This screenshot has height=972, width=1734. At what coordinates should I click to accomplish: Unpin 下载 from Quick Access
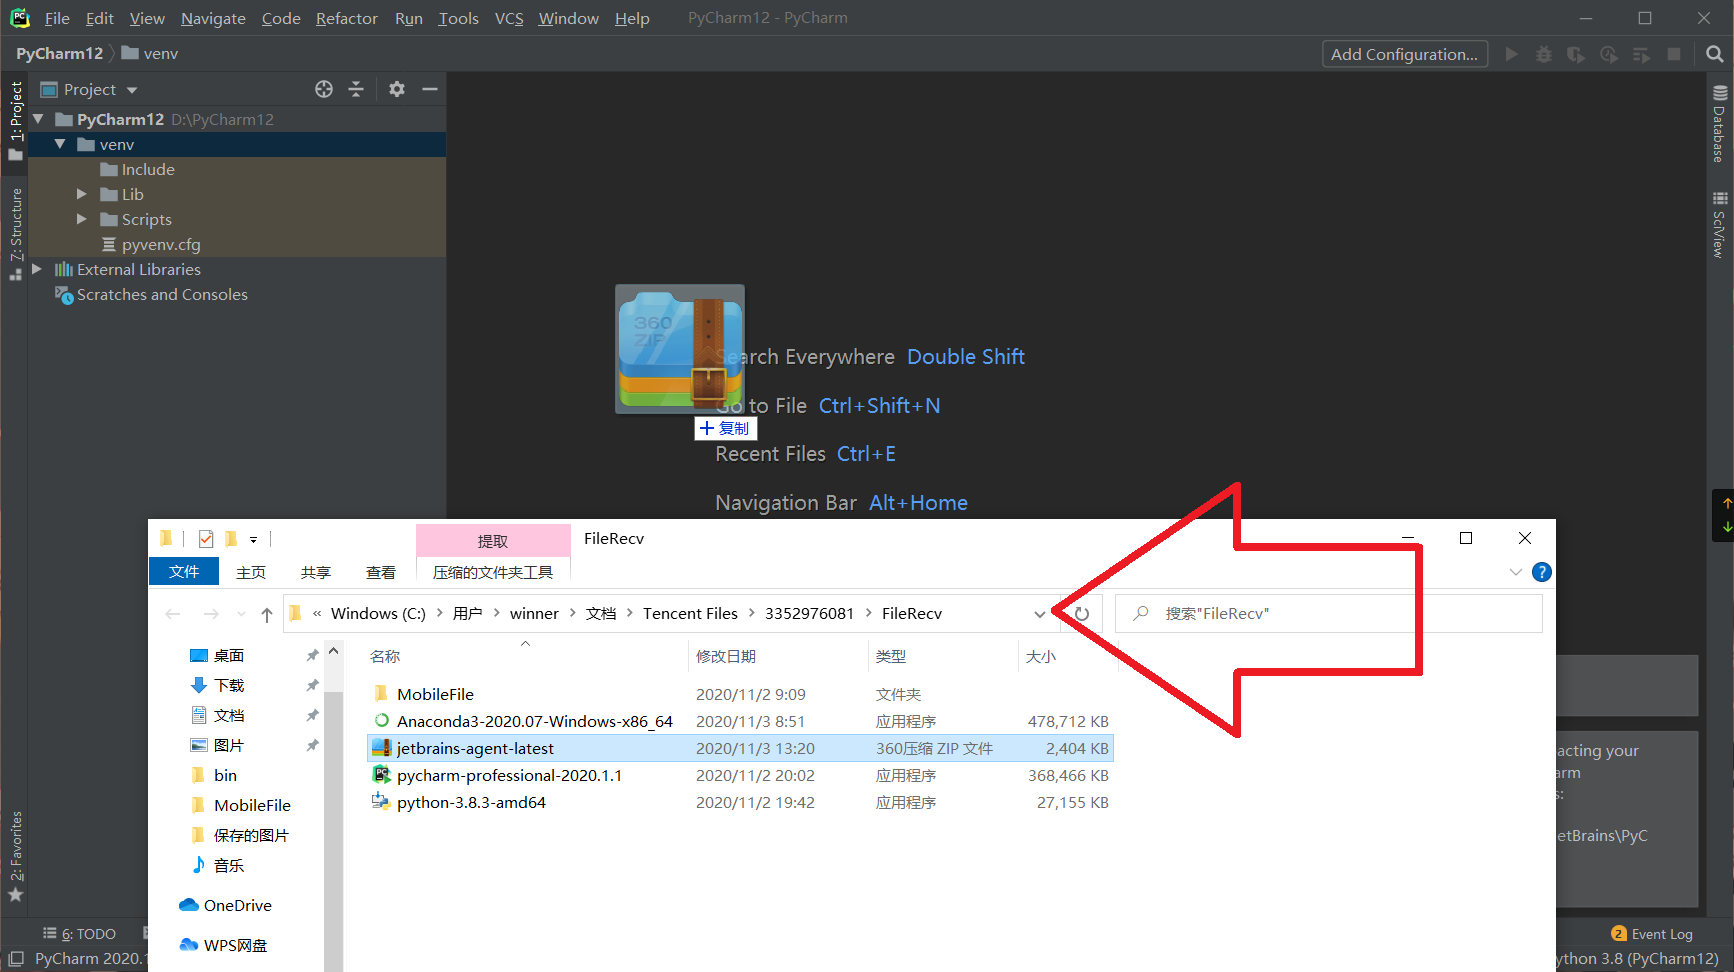[x=312, y=685]
